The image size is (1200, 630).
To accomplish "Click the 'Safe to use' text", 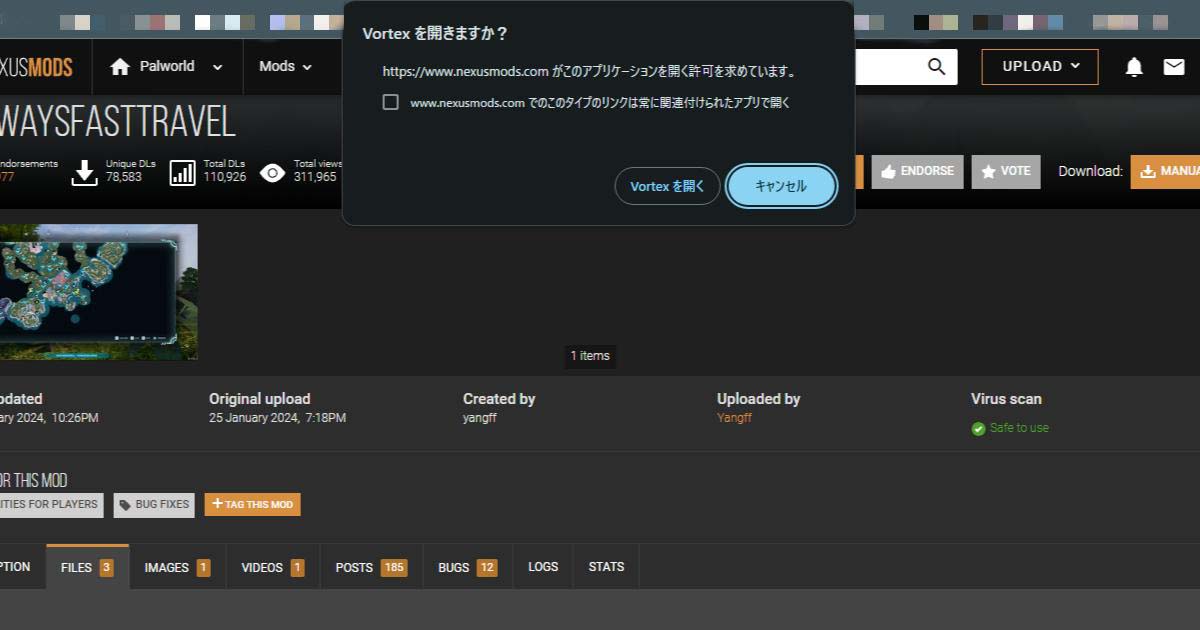I will (1019, 428).
